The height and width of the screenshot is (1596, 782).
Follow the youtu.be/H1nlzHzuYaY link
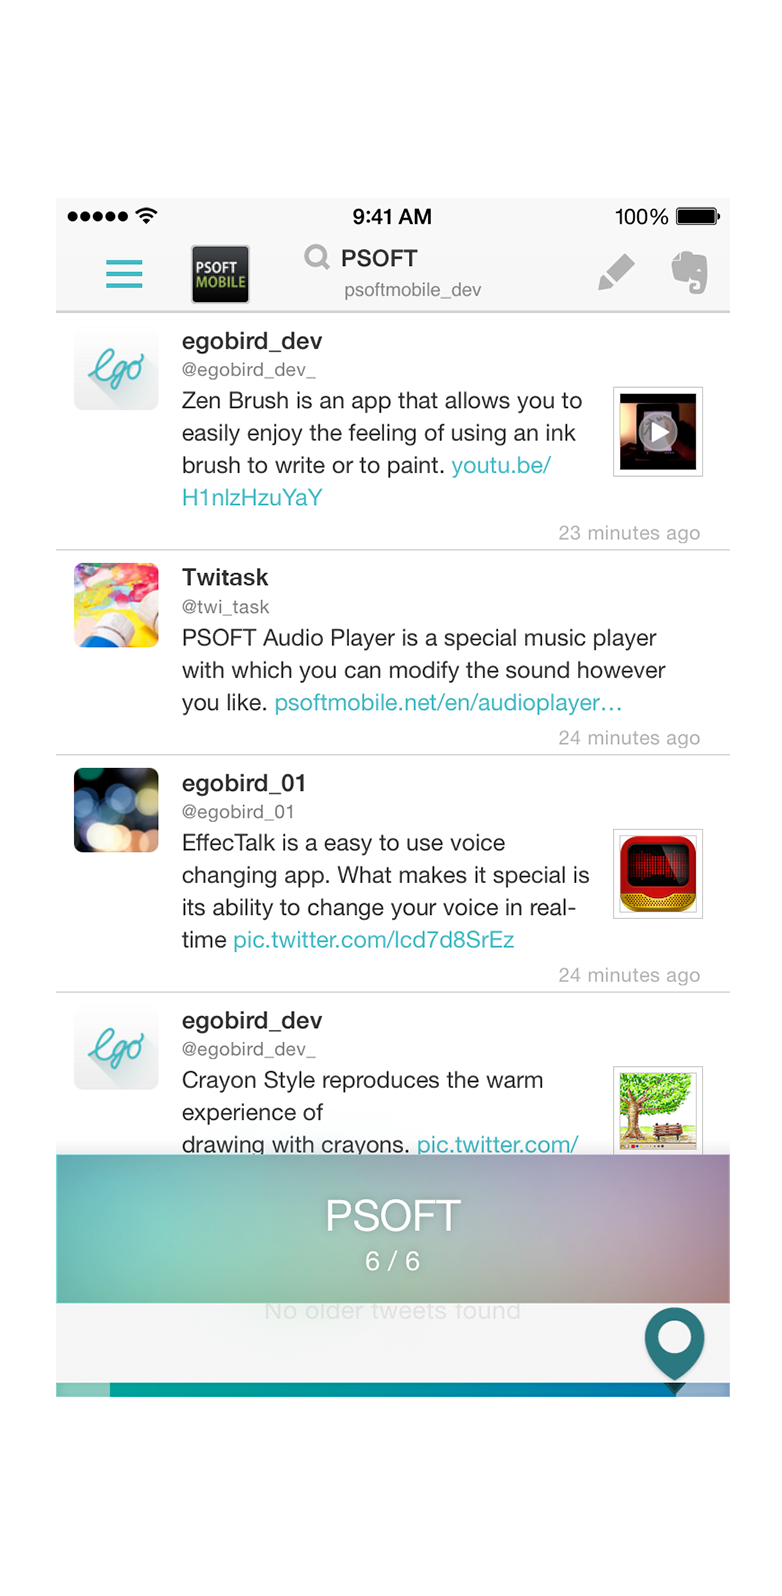click(x=366, y=481)
